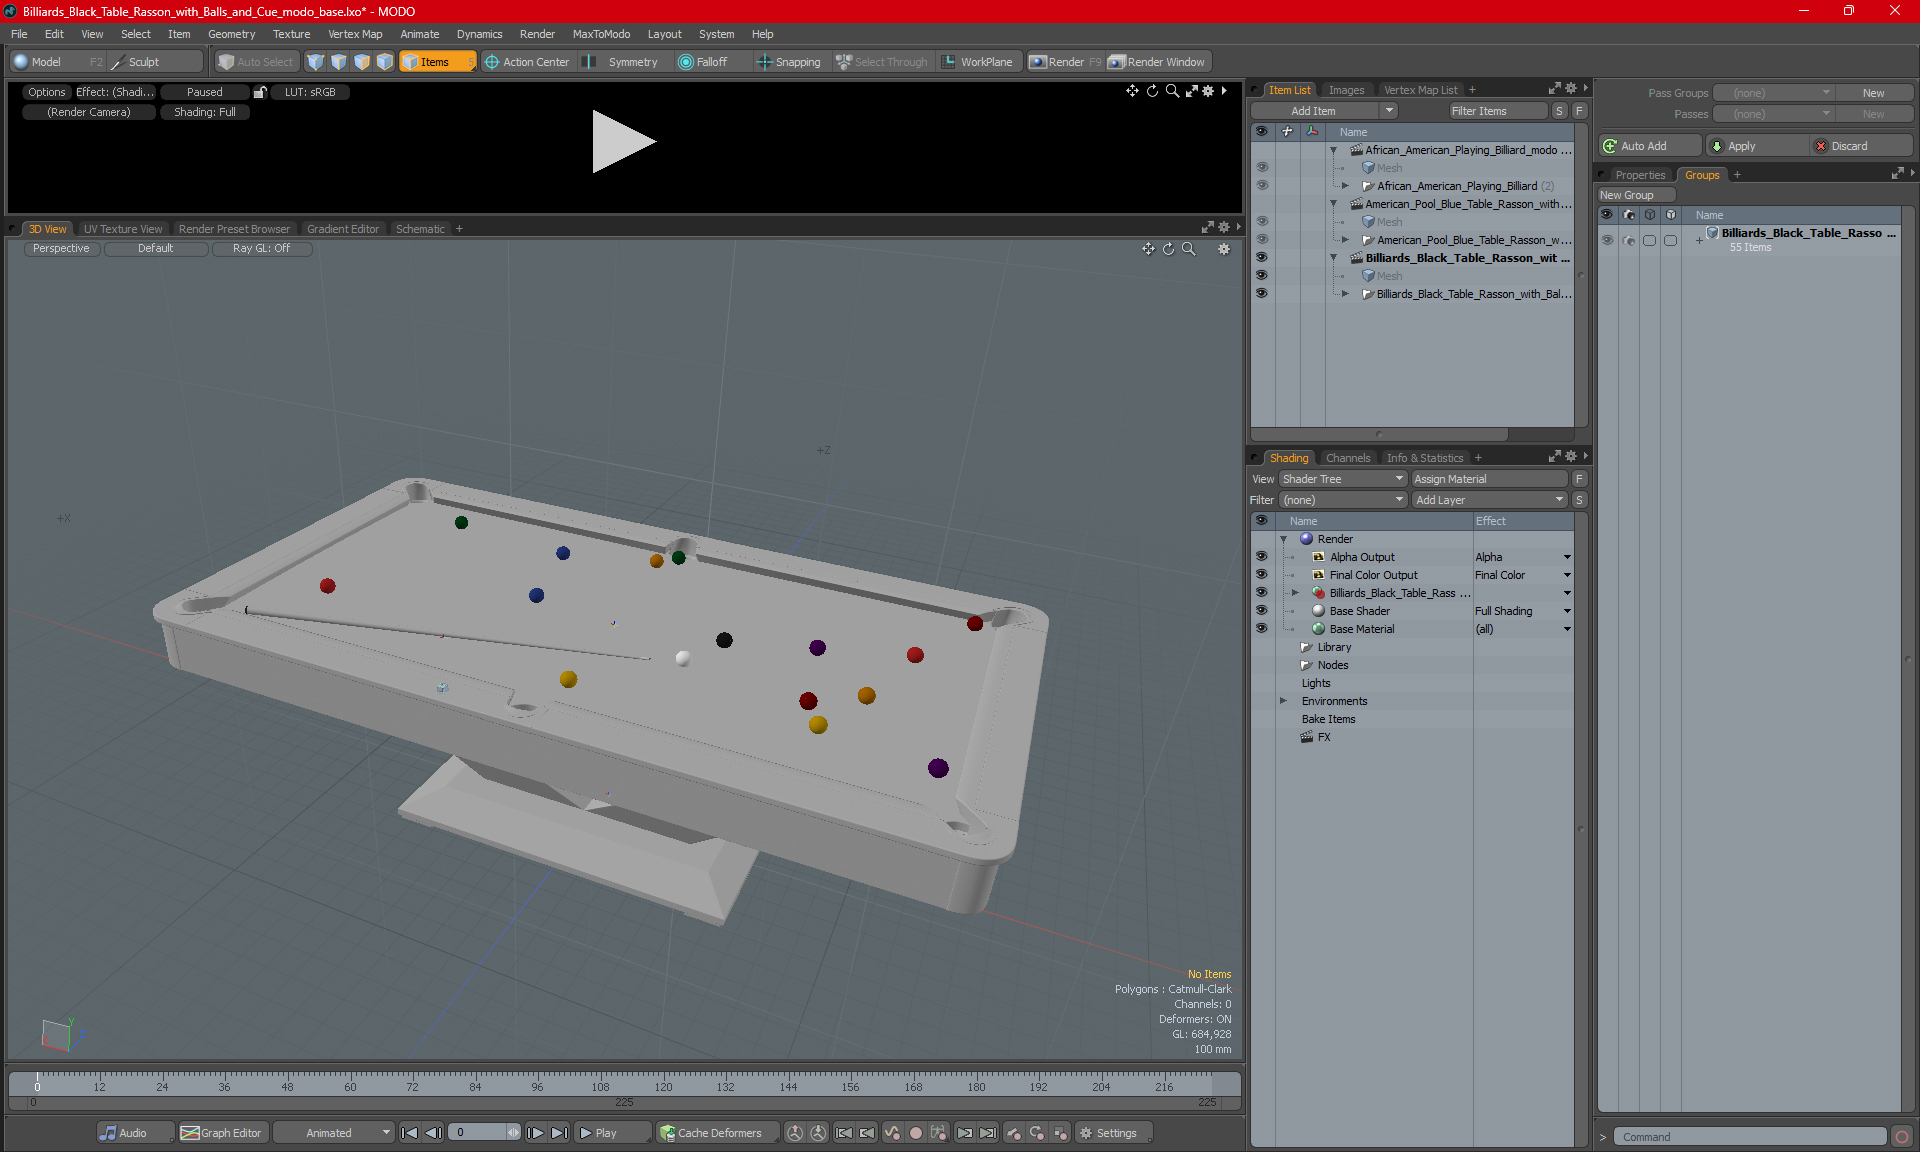Click the record keyframe circle icon
Viewport: 1920px width, 1152px height.
[915, 1133]
